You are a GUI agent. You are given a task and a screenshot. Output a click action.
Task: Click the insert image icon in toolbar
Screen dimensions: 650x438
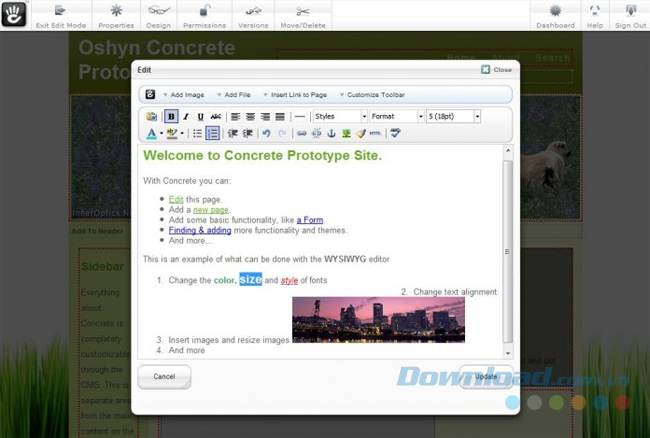coord(346,133)
